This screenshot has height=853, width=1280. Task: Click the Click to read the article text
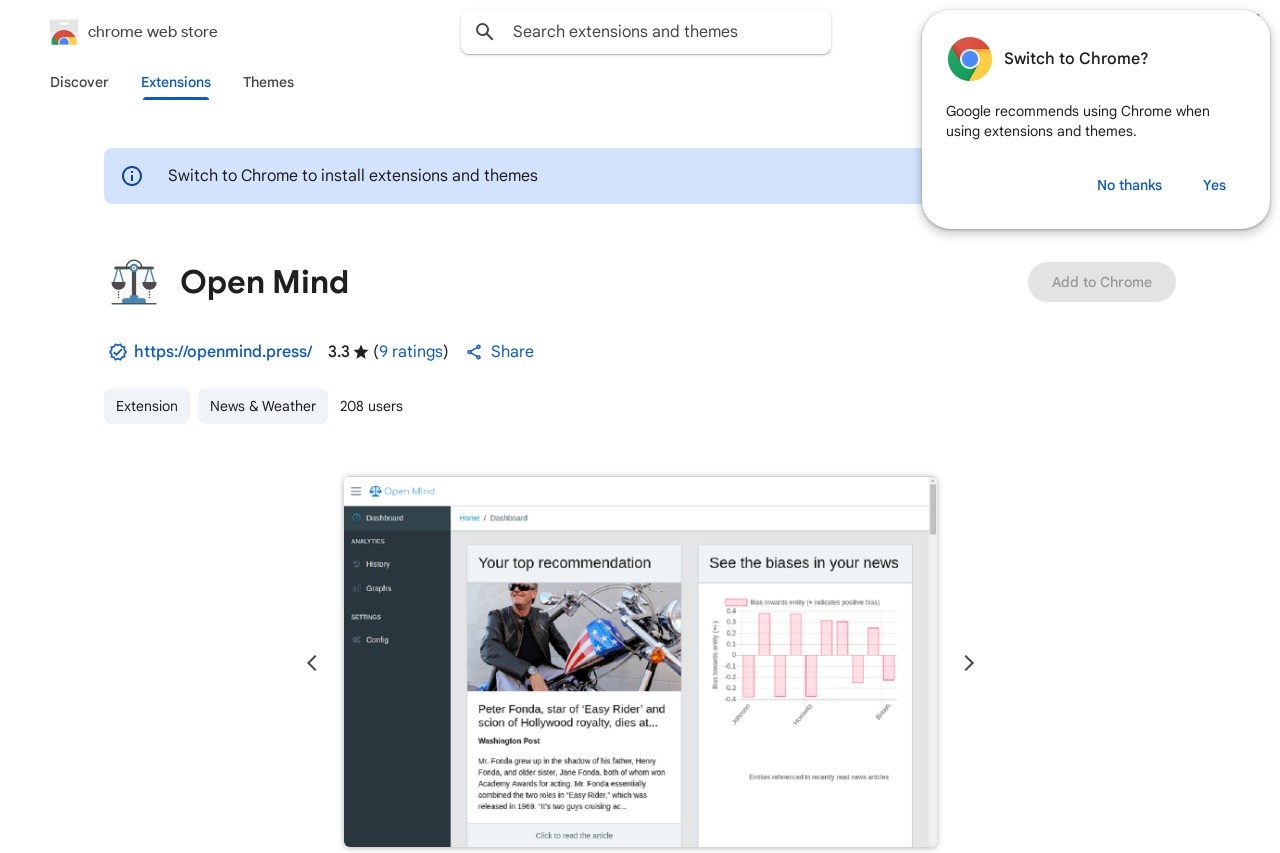(574, 835)
